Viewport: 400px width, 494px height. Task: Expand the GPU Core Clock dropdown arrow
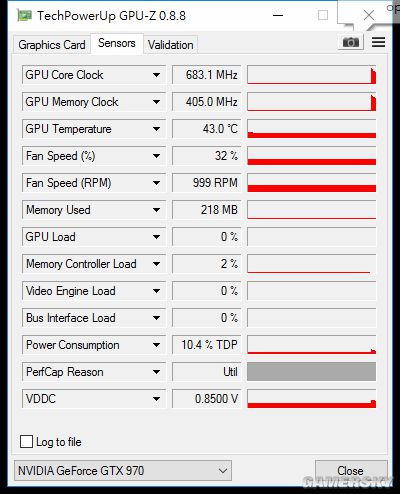(156, 75)
